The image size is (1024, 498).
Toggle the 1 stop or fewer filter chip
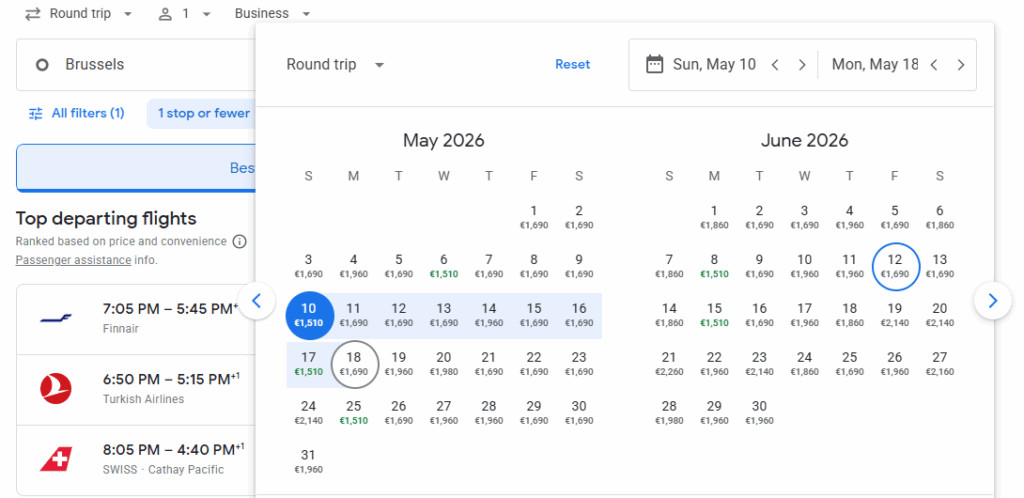pos(203,113)
